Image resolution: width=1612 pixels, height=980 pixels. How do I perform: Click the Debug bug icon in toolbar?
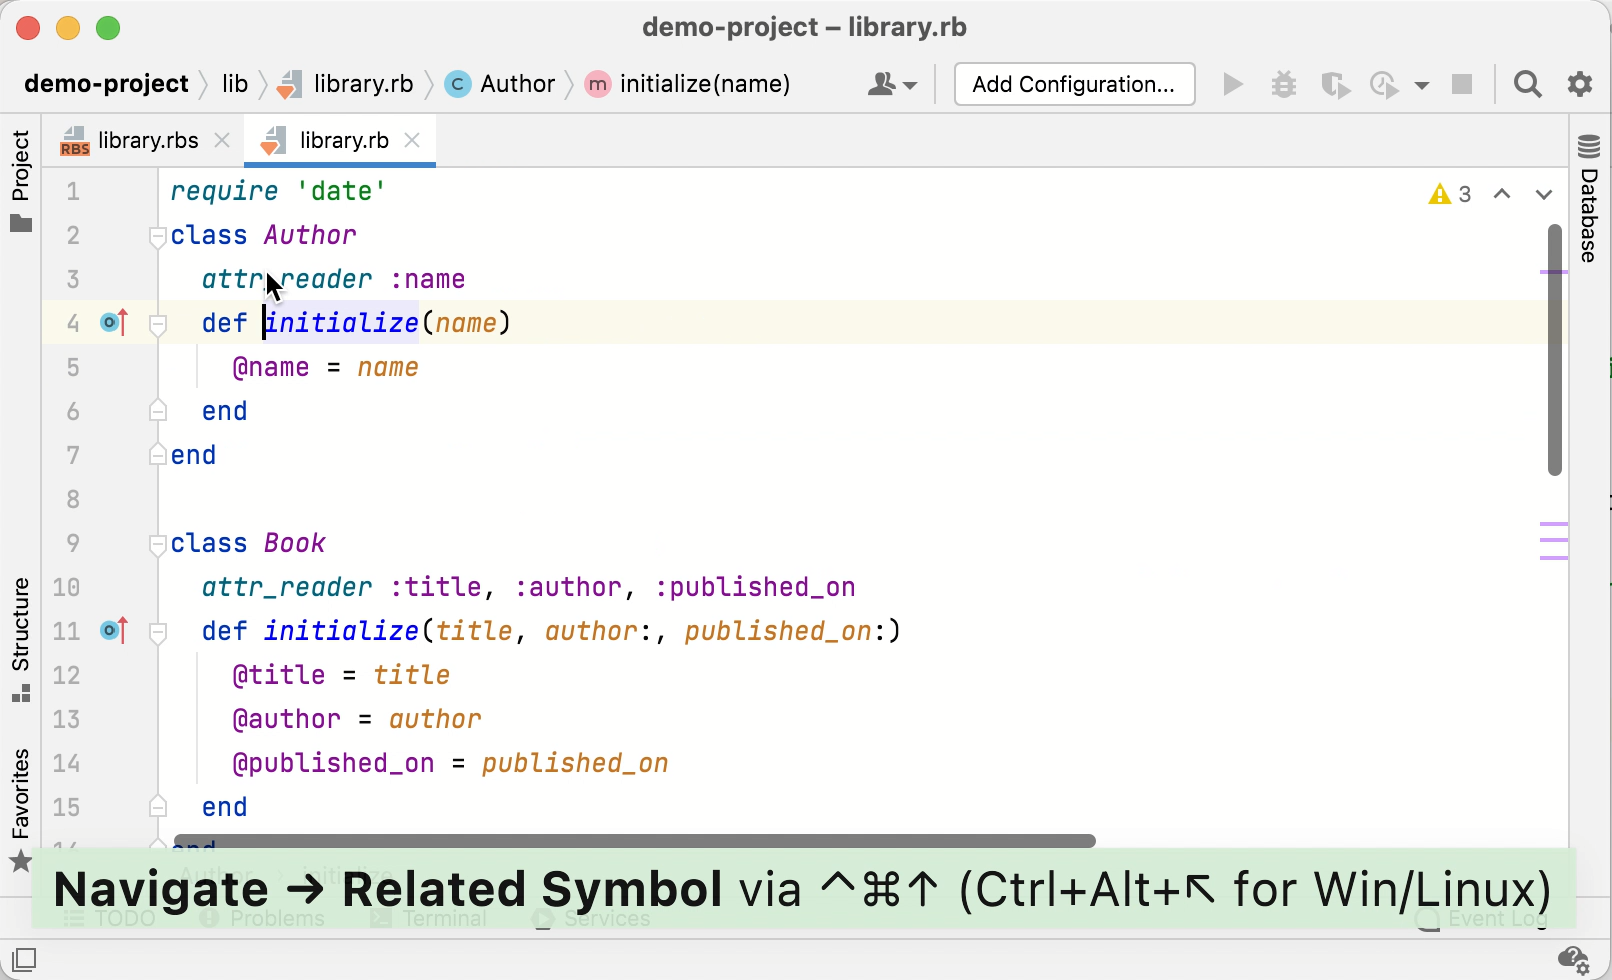pyautogui.click(x=1283, y=84)
